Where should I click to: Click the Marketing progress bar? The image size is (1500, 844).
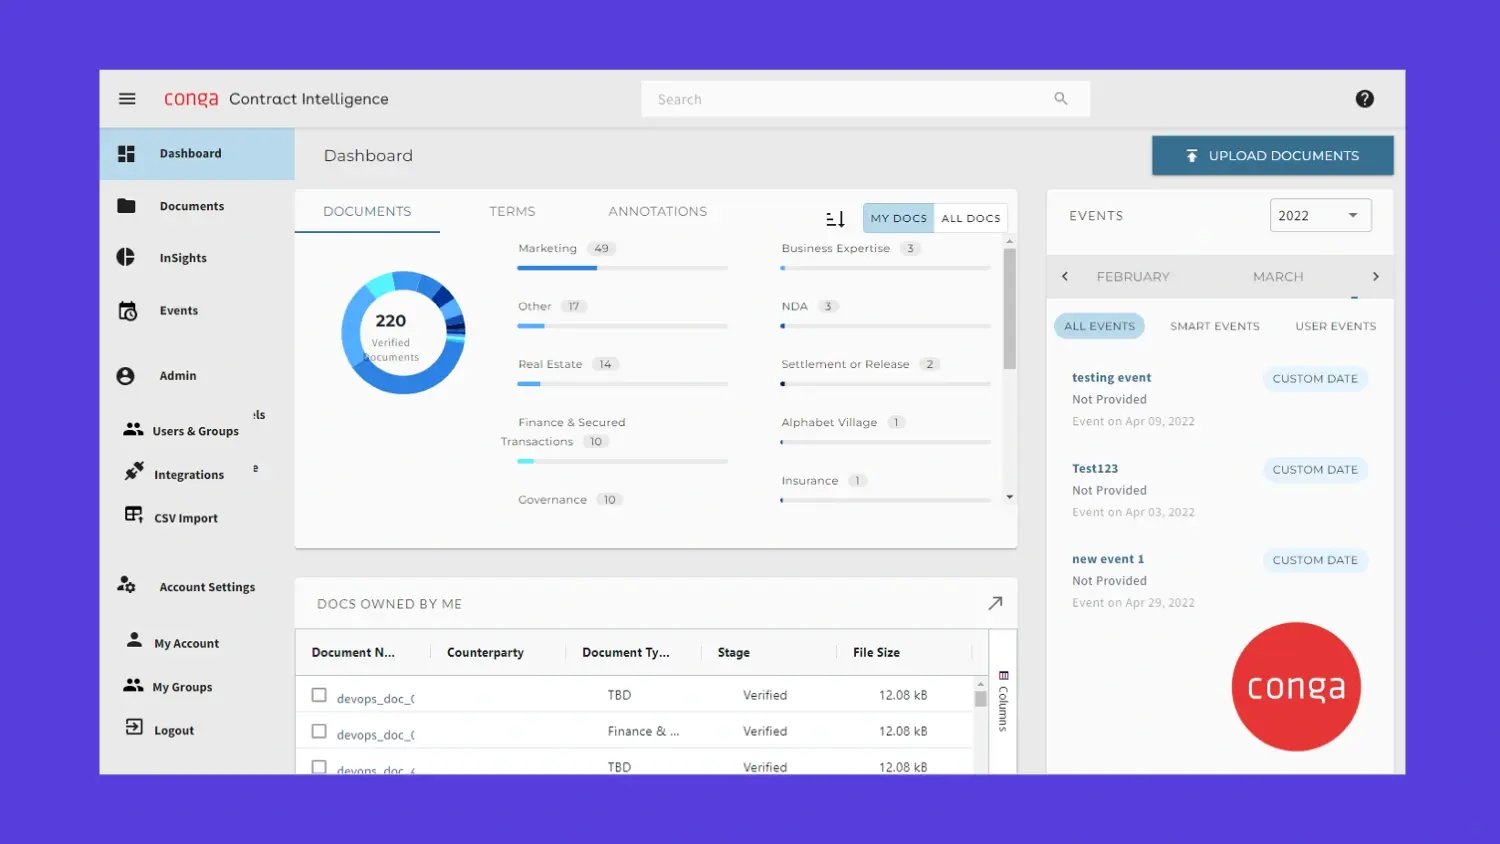[x=622, y=268]
